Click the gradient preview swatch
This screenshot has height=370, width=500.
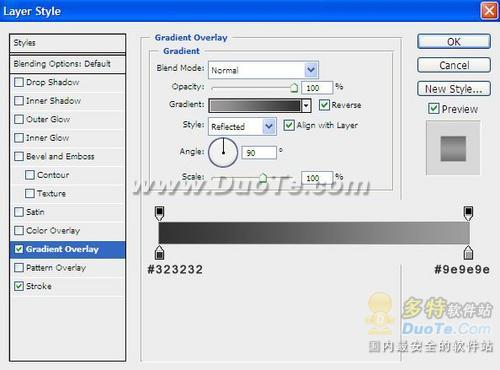tap(255, 106)
